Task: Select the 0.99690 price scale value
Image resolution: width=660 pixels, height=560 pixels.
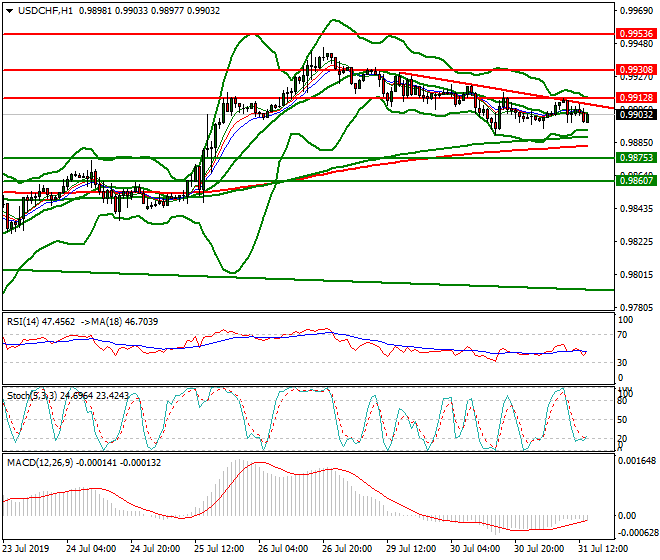Action: pos(636,11)
